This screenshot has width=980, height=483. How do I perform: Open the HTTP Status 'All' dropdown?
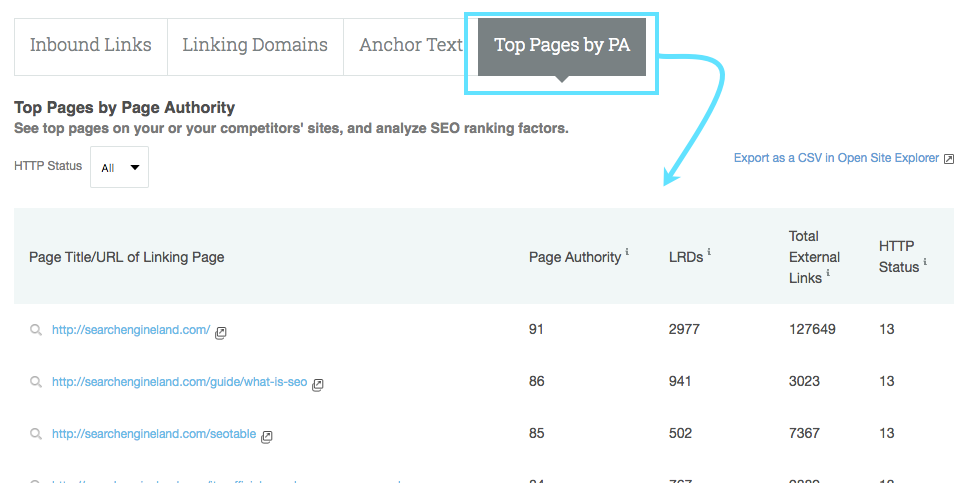(x=119, y=168)
